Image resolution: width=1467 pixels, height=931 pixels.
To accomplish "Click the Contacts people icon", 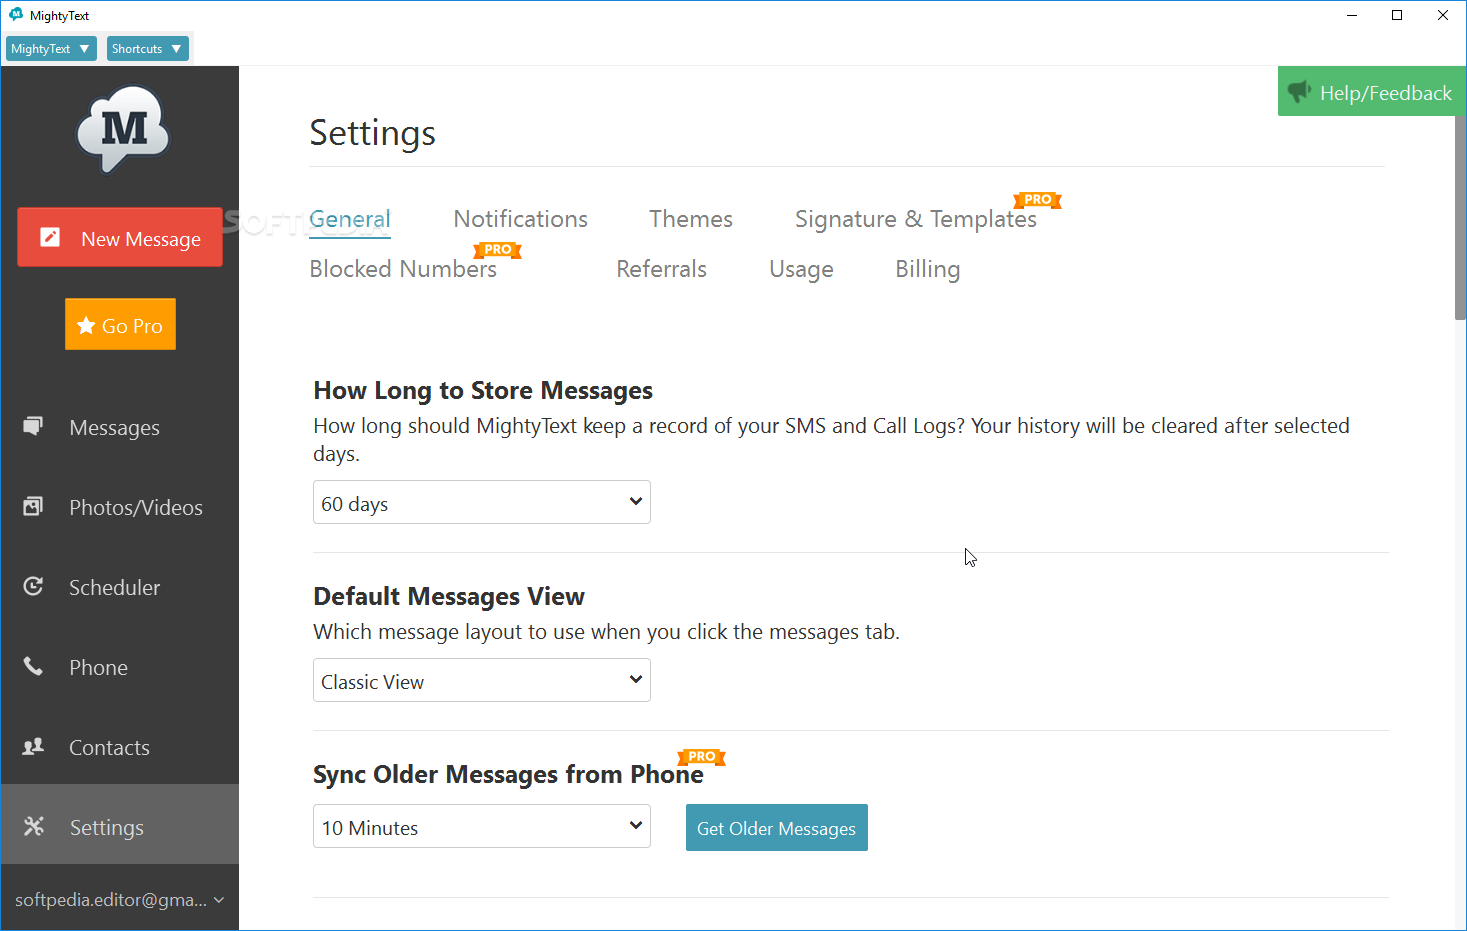I will click(33, 746).
